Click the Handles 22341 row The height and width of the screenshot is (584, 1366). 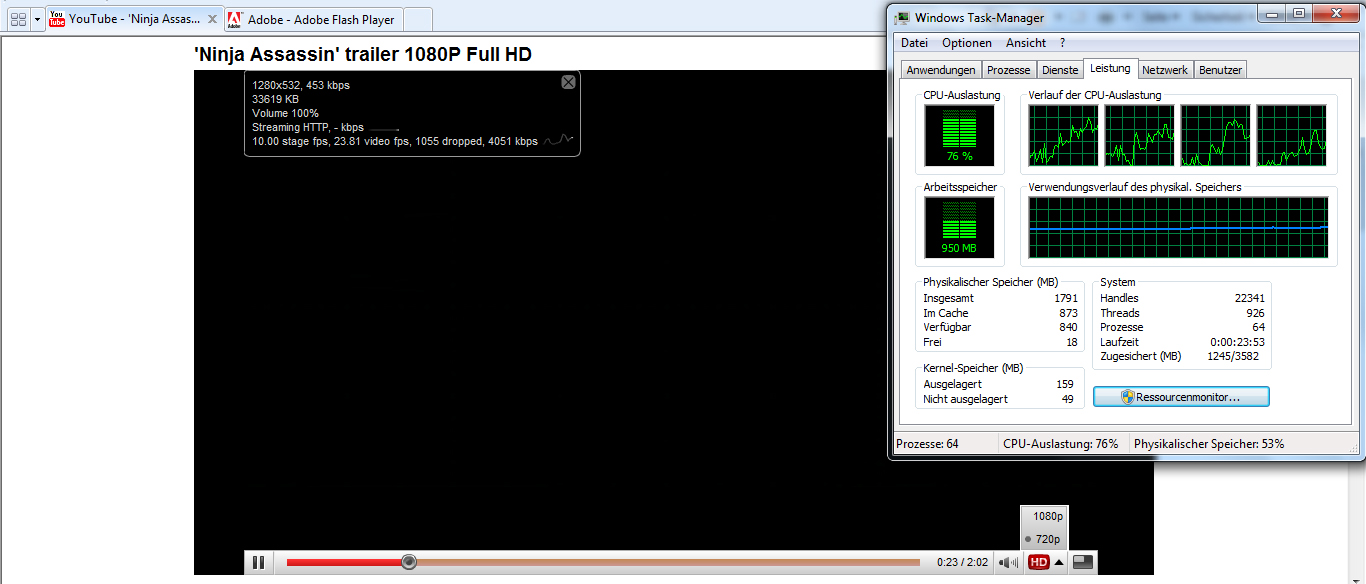pos(1182,298)
